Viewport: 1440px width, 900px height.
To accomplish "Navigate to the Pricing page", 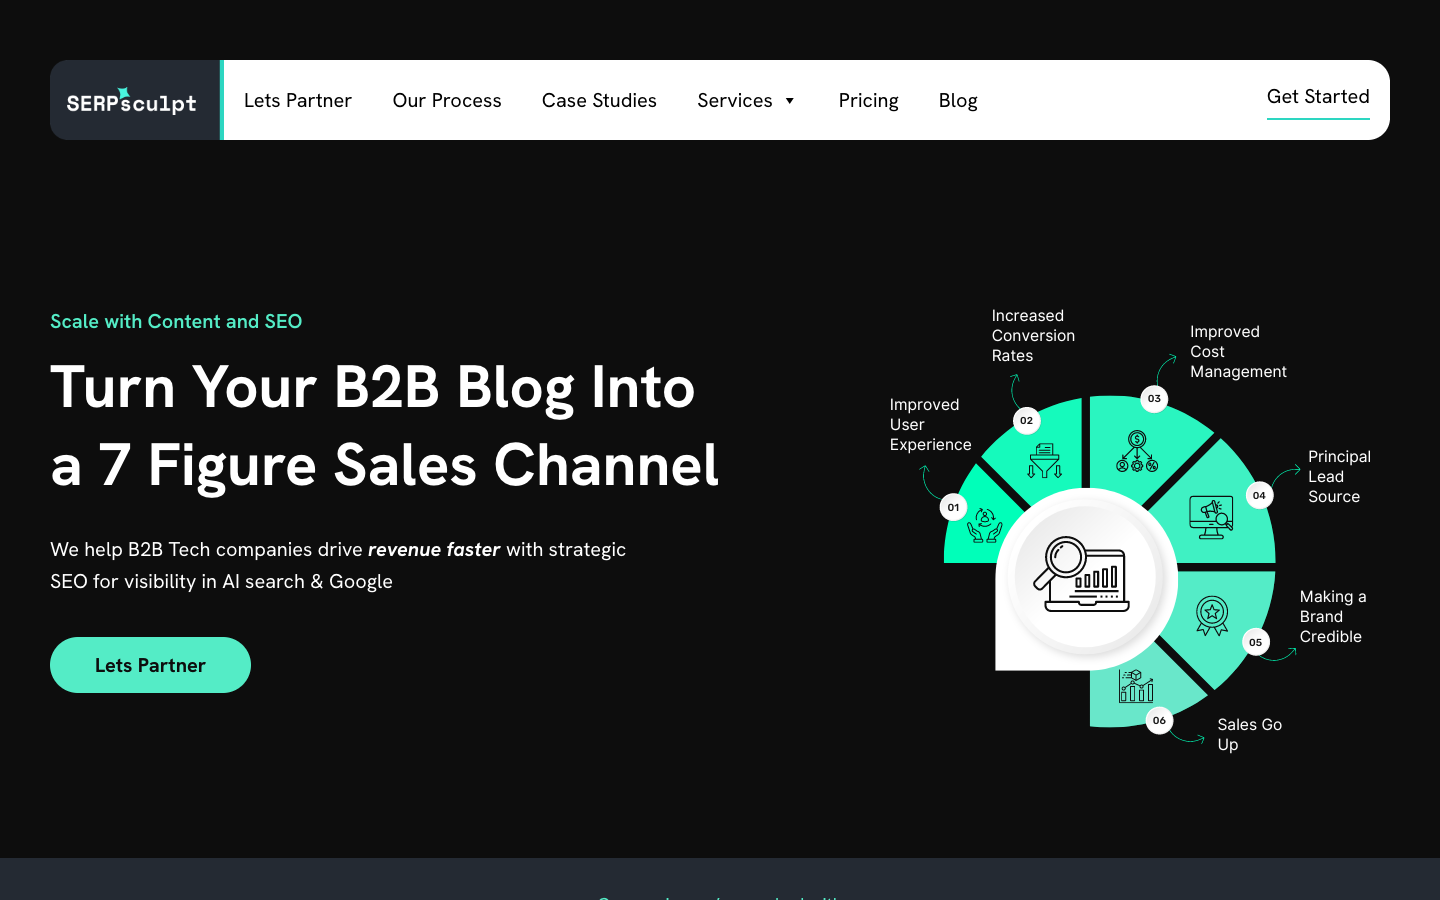I will coord(868,101).
